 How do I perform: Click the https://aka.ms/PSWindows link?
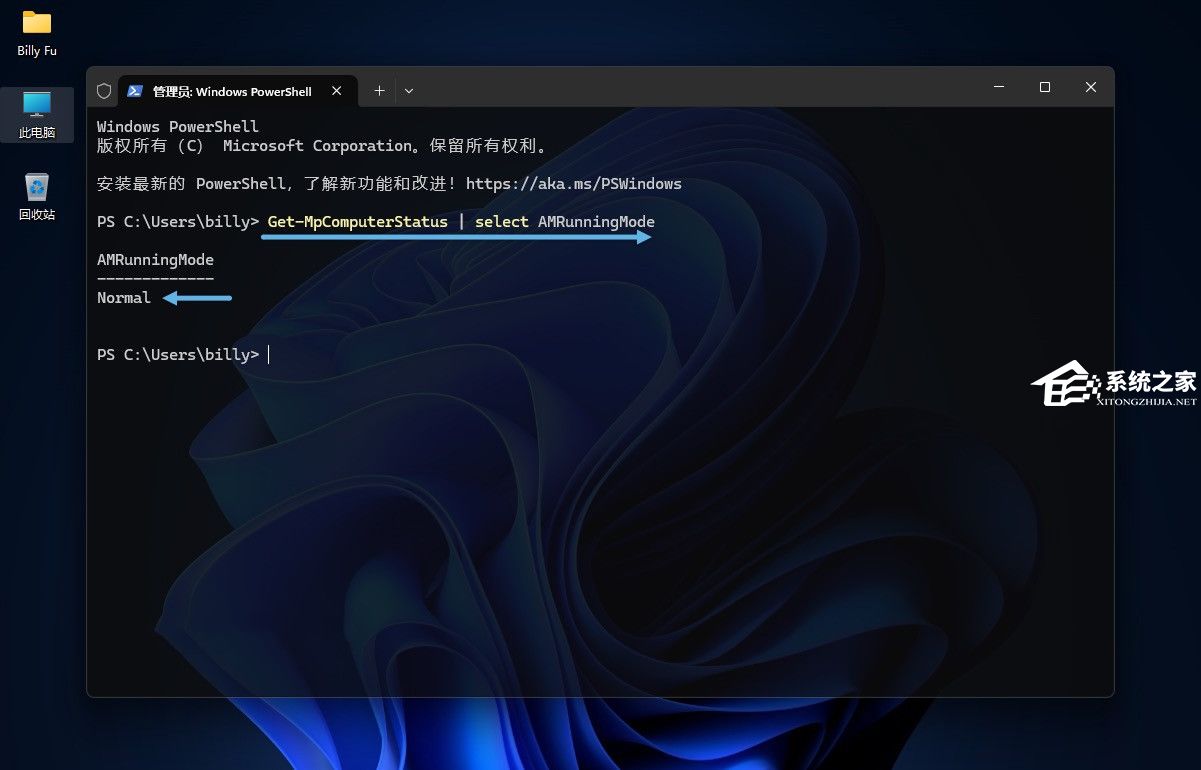point(574,184)
